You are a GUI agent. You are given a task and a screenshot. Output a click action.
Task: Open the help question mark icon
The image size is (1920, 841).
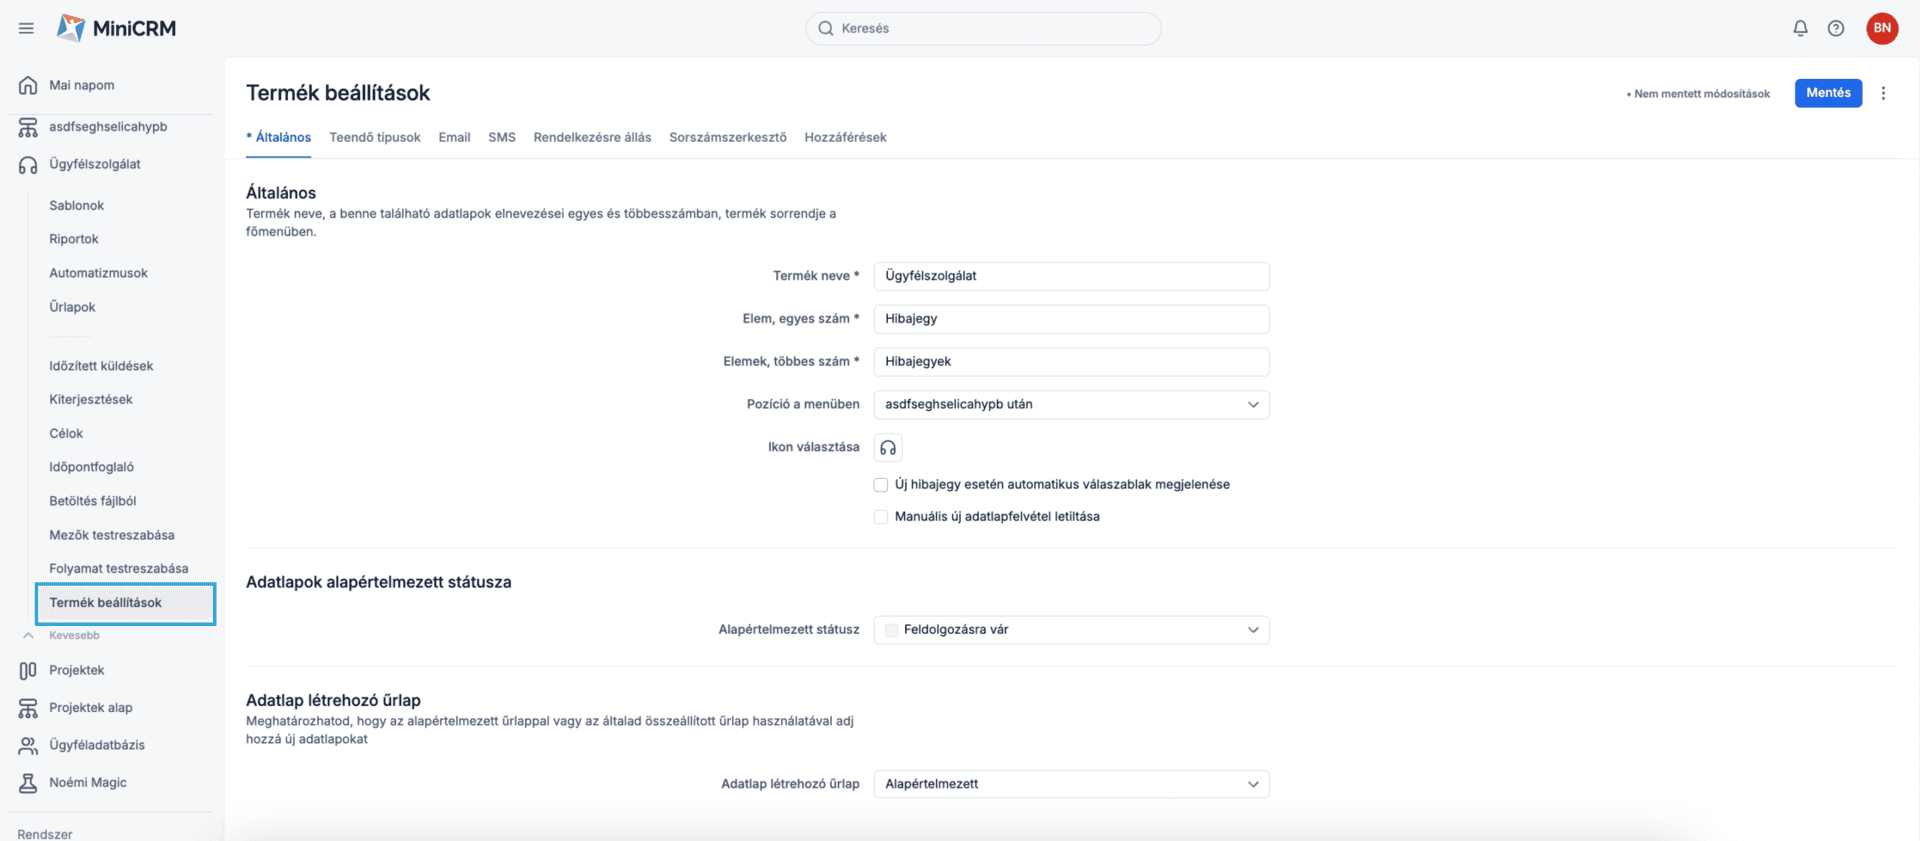pos(1836,28)
